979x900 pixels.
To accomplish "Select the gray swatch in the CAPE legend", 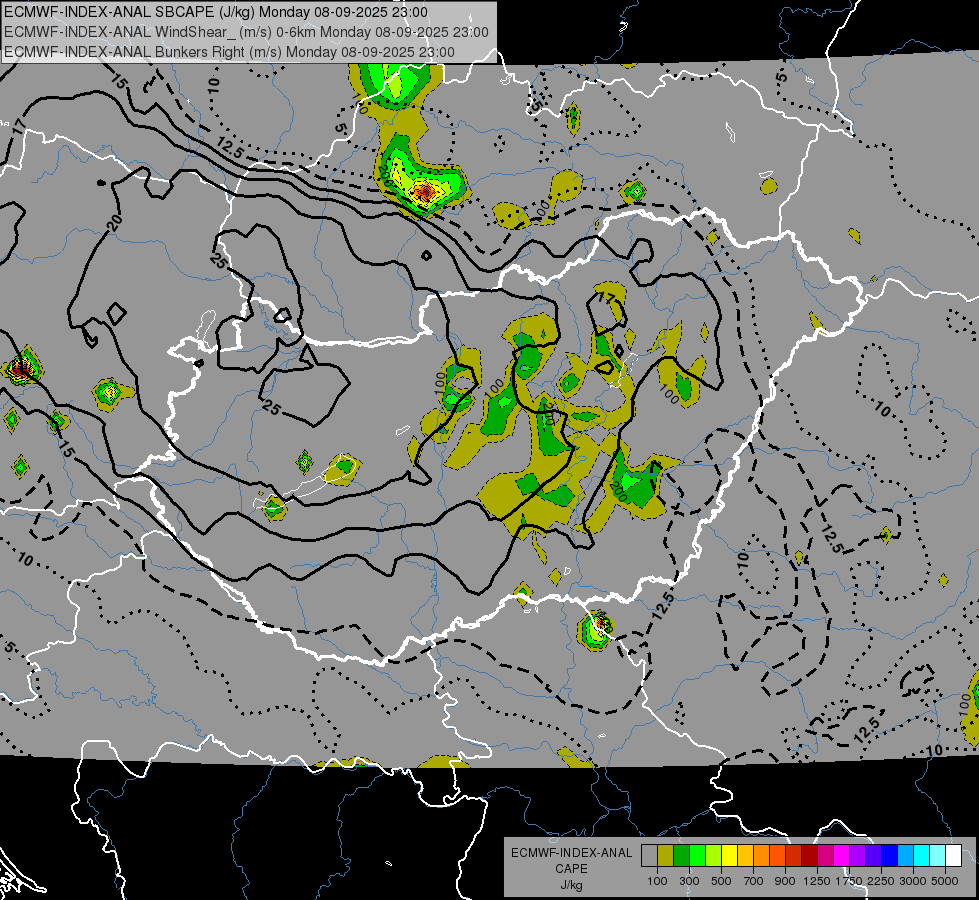I will point(649,855).
